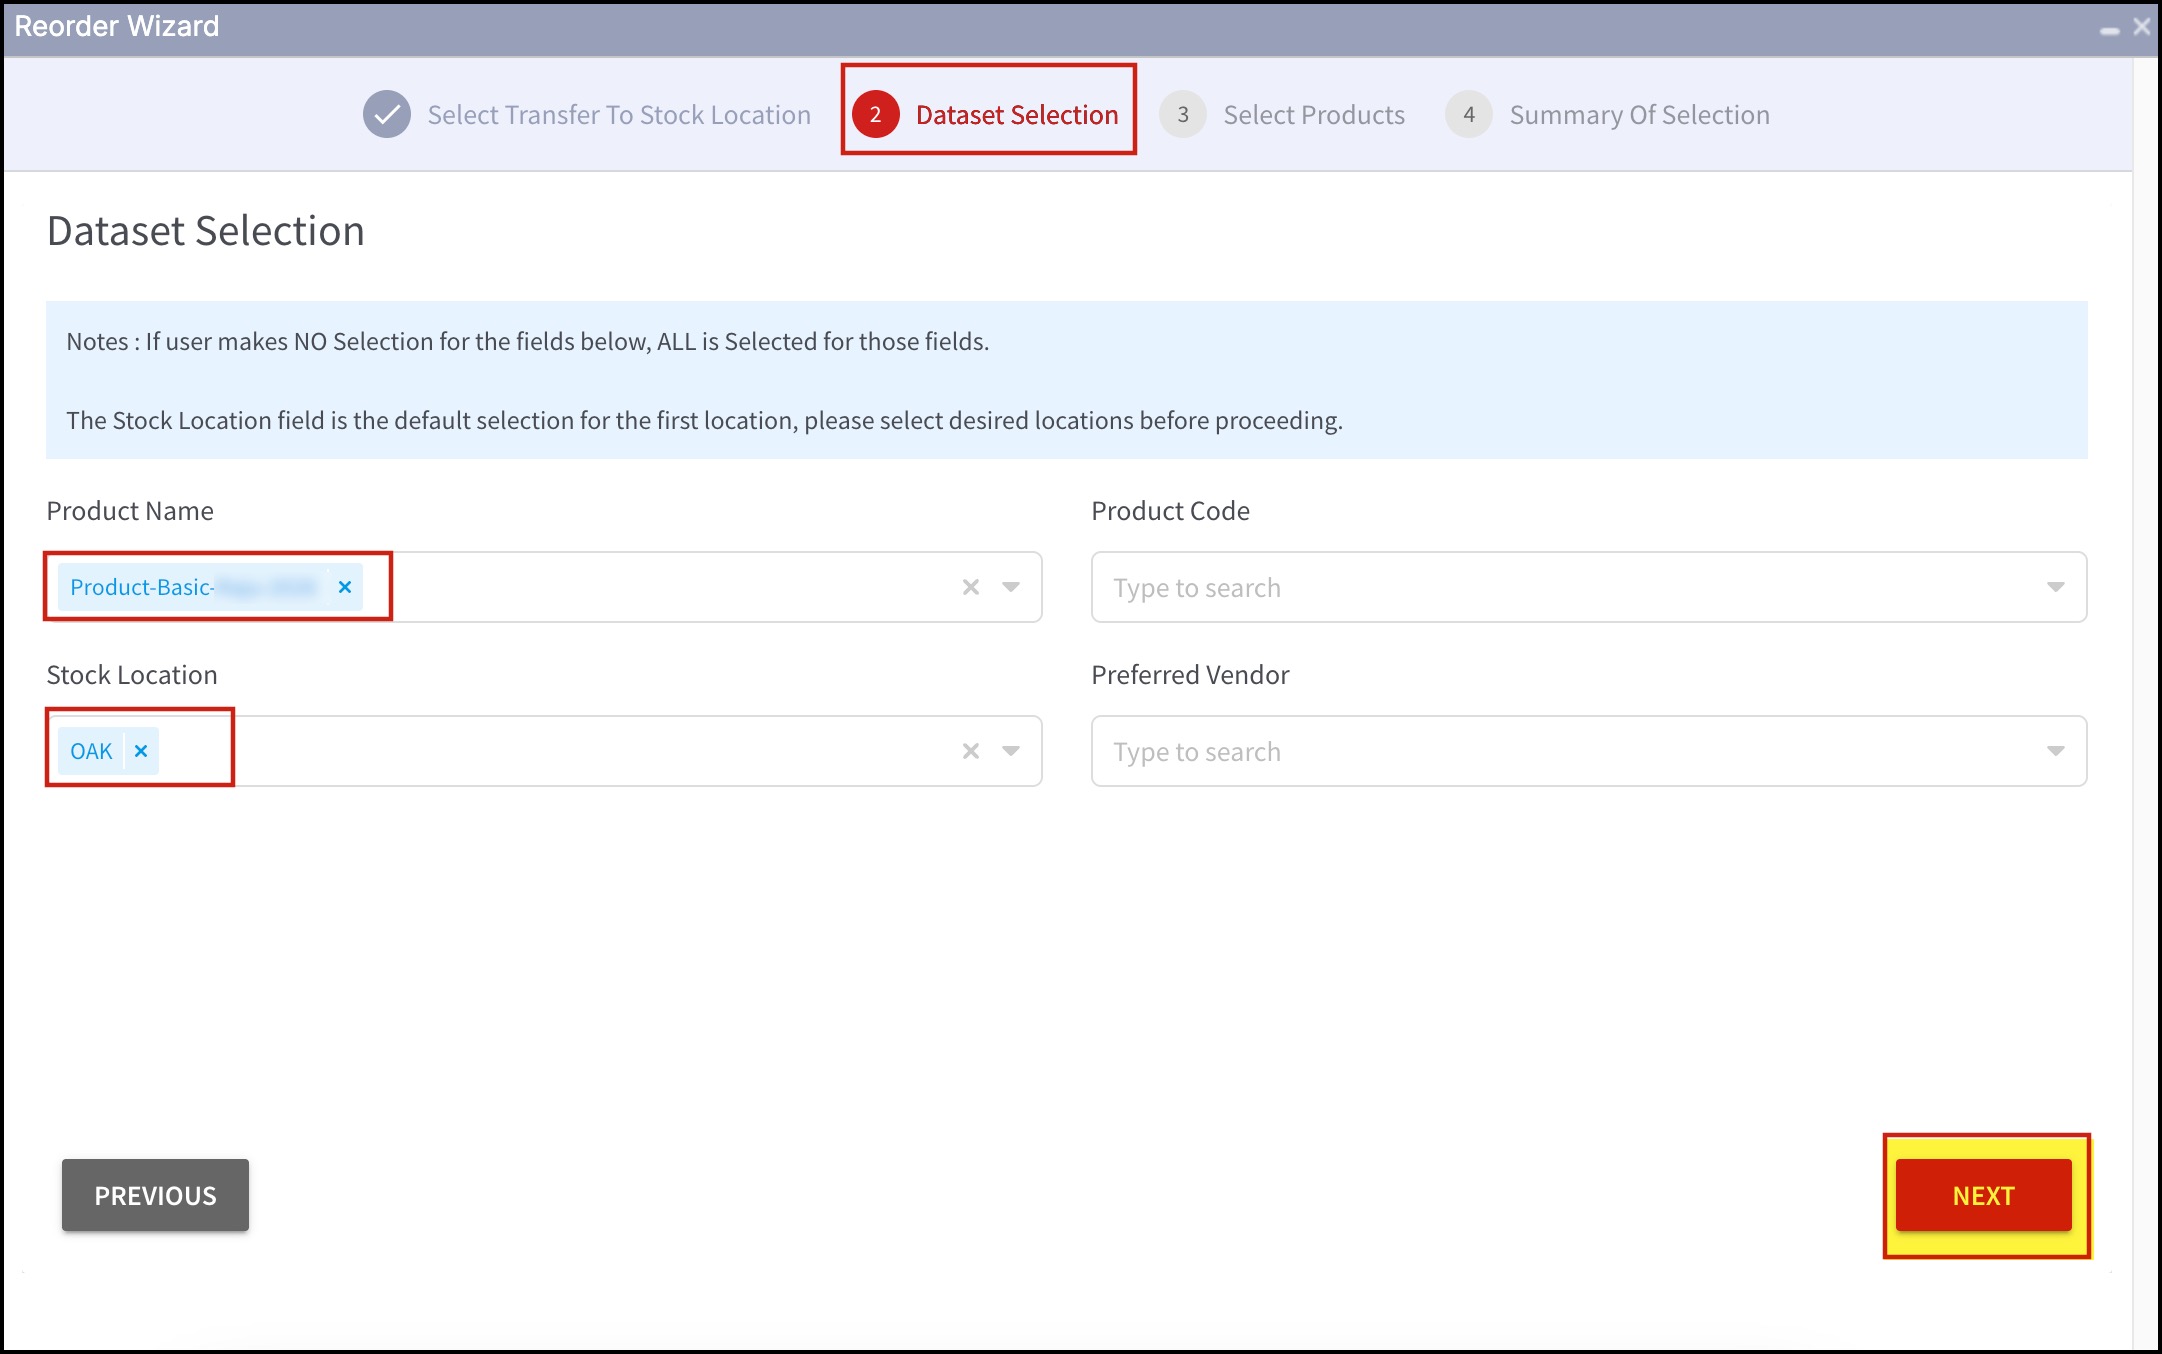
Task: Expand the Stock Location dropdown arrow
Action: tap(1011, 751)
